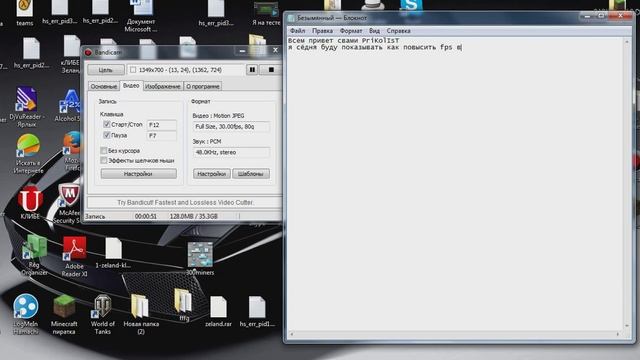Open the О программе tab in Bandicam
640x360 pixels.
coord(203,87)
